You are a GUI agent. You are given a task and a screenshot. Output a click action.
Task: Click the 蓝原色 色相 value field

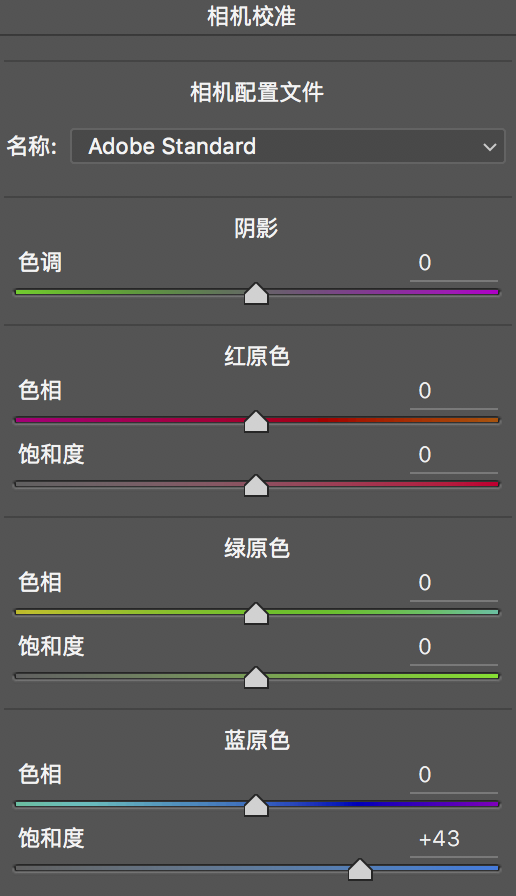click(x=454, y=775)
